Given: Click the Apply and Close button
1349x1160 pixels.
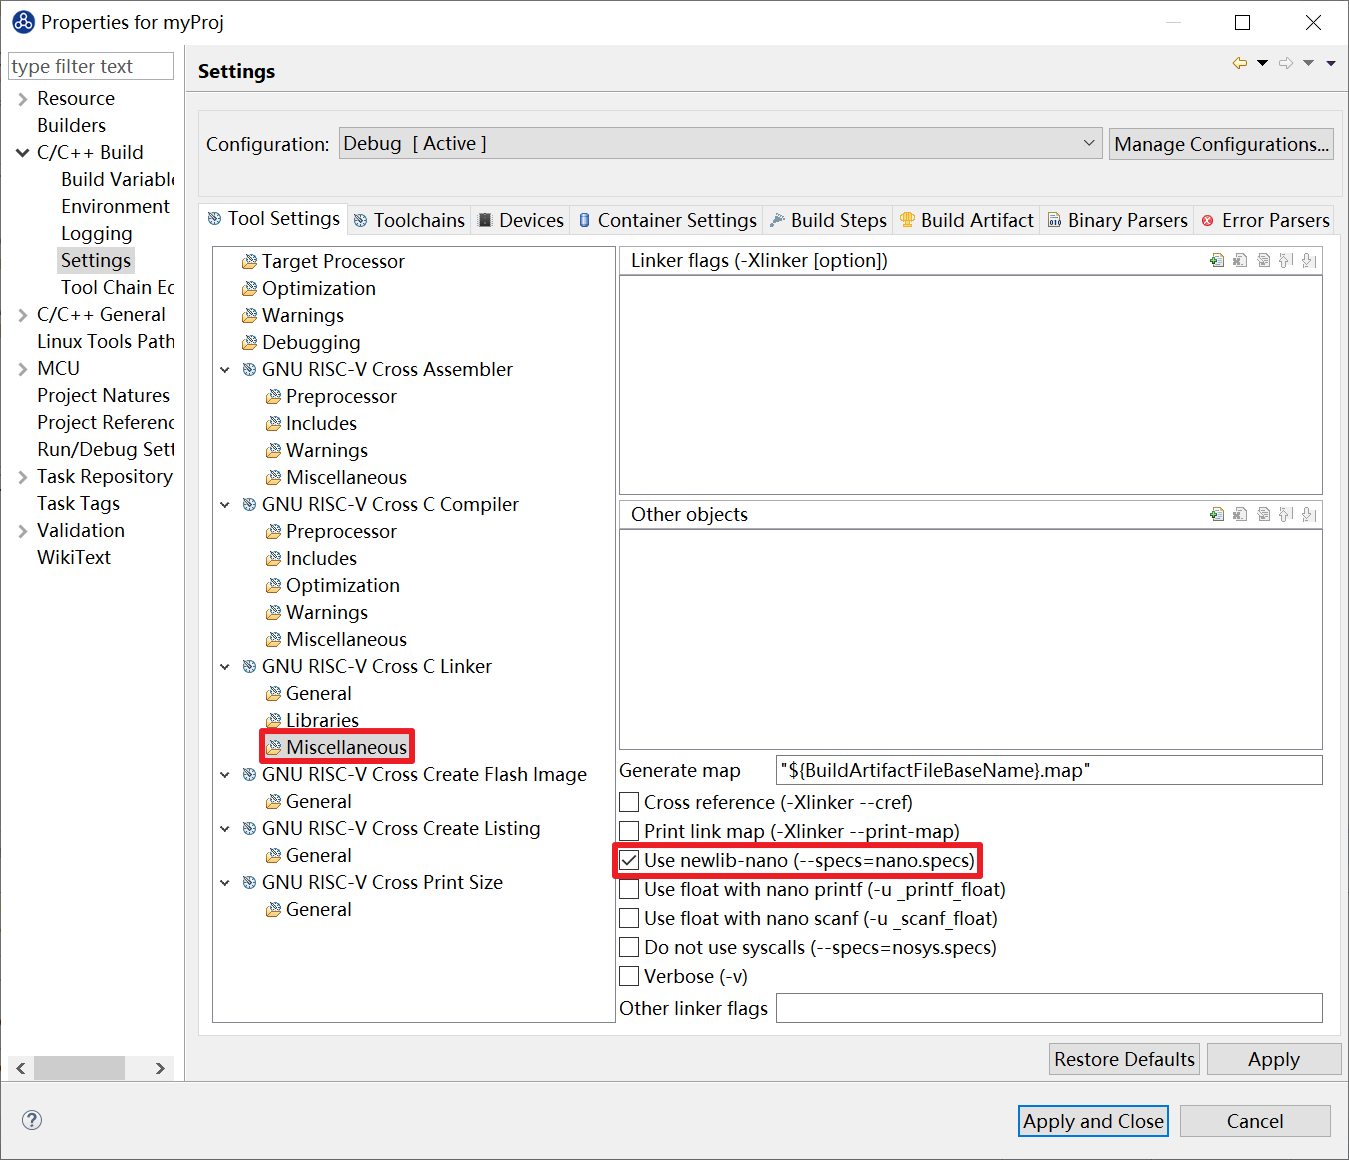Looking at the screenshot, I should click(1093, 1121).
